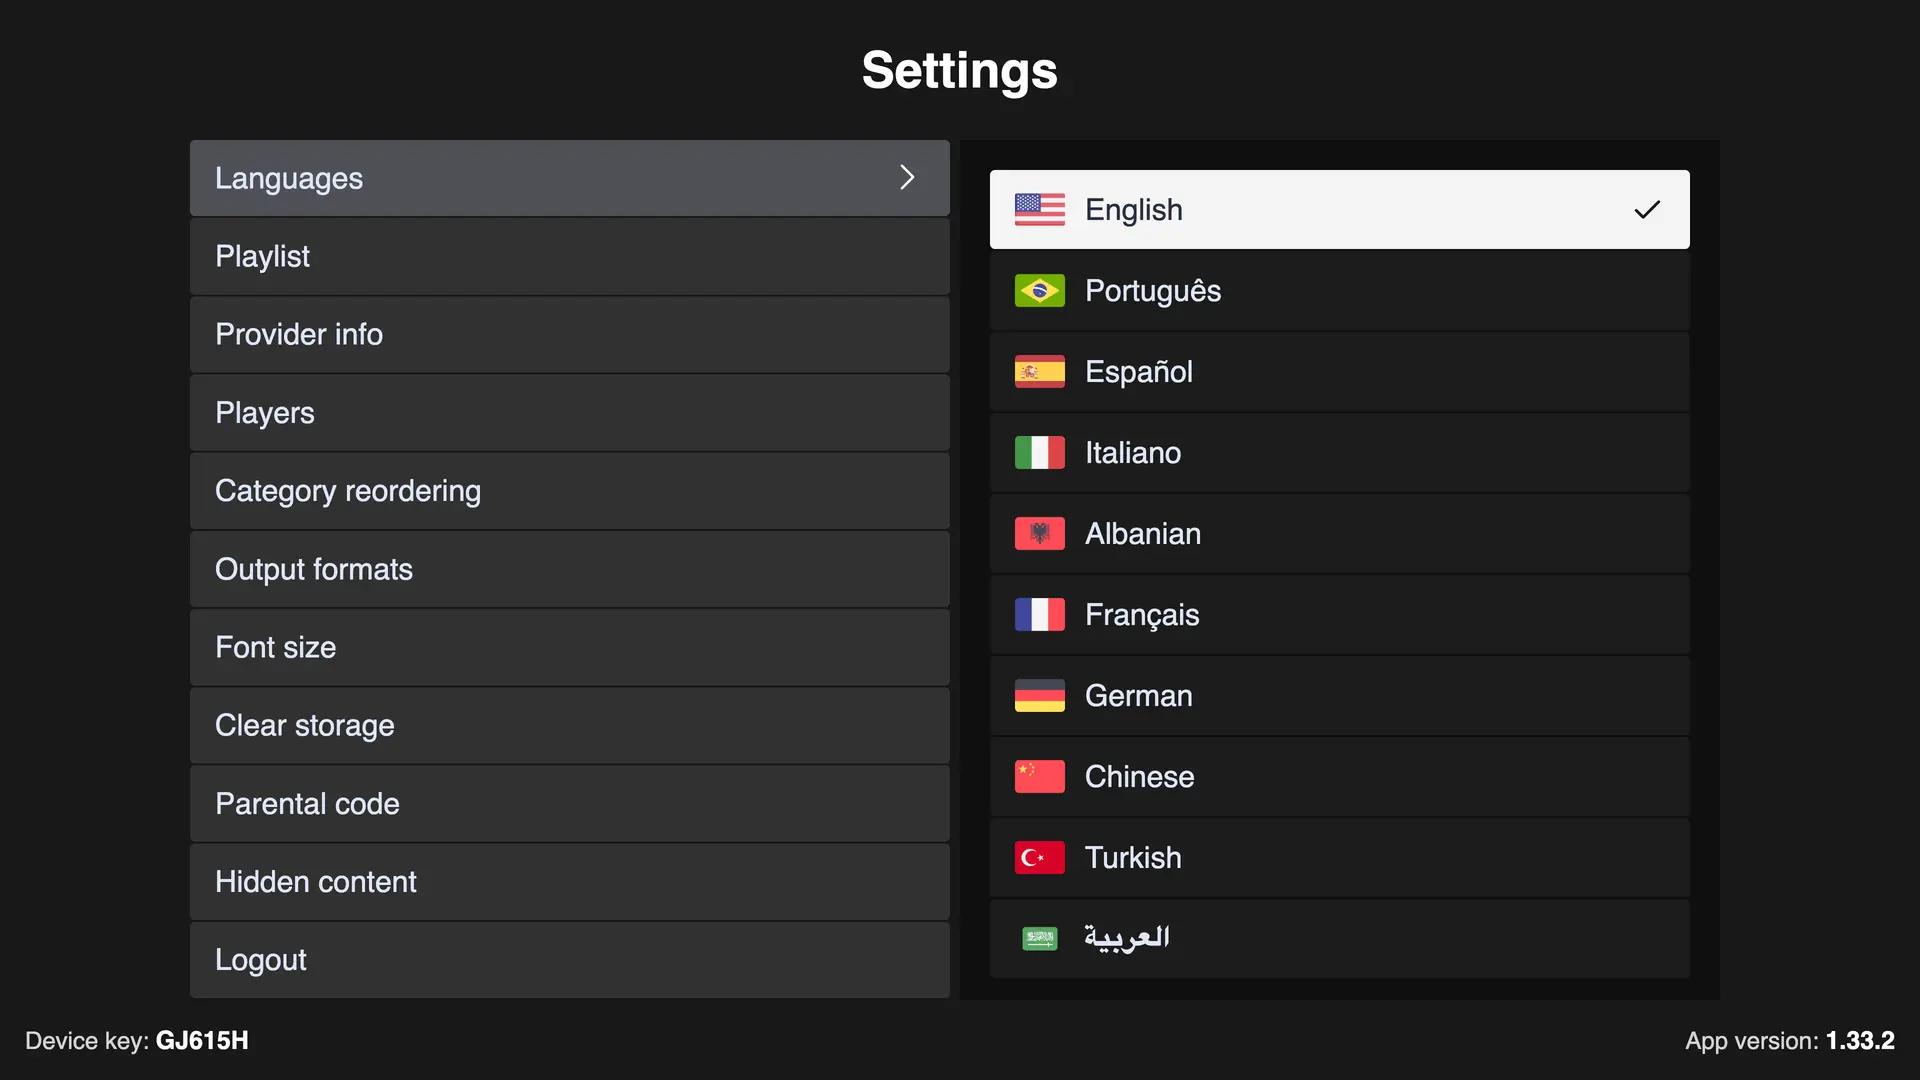
Task: Click the German flag icon
Action: tap(1039, 696)
